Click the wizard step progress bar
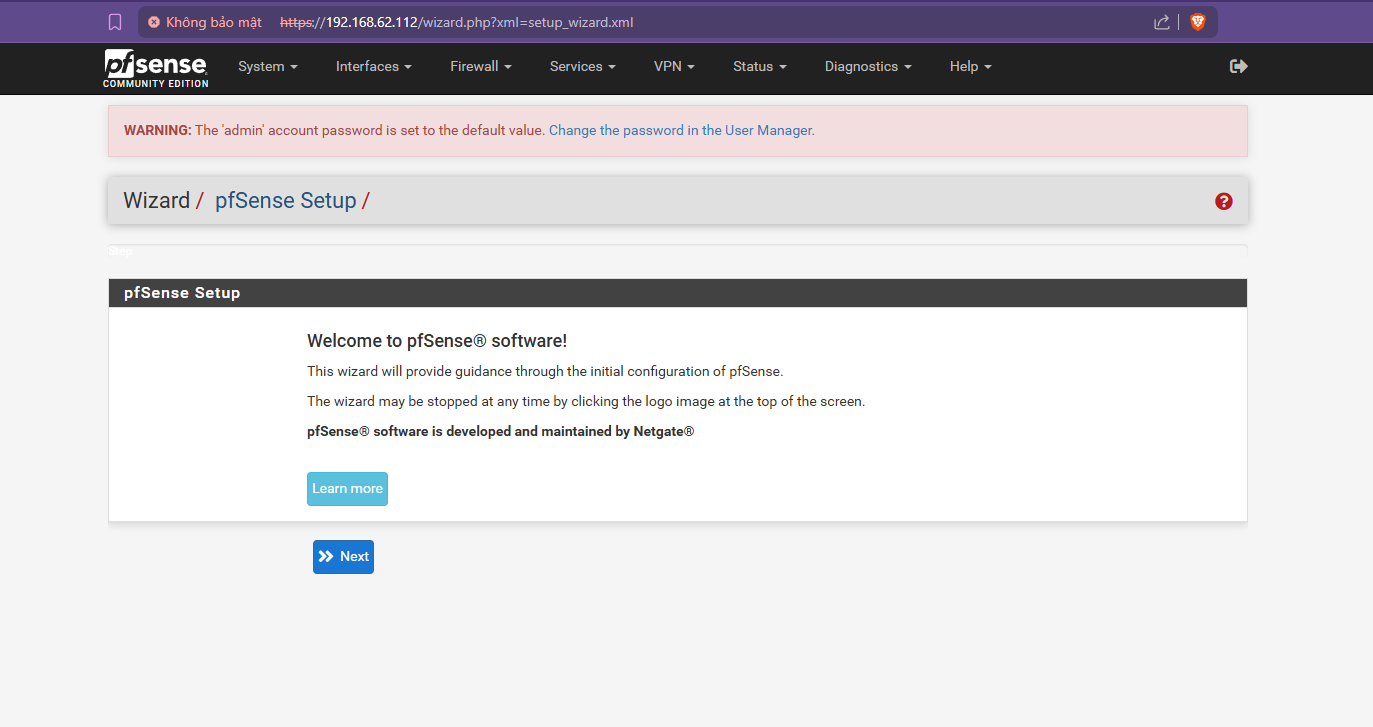 [x=678, y=249]
